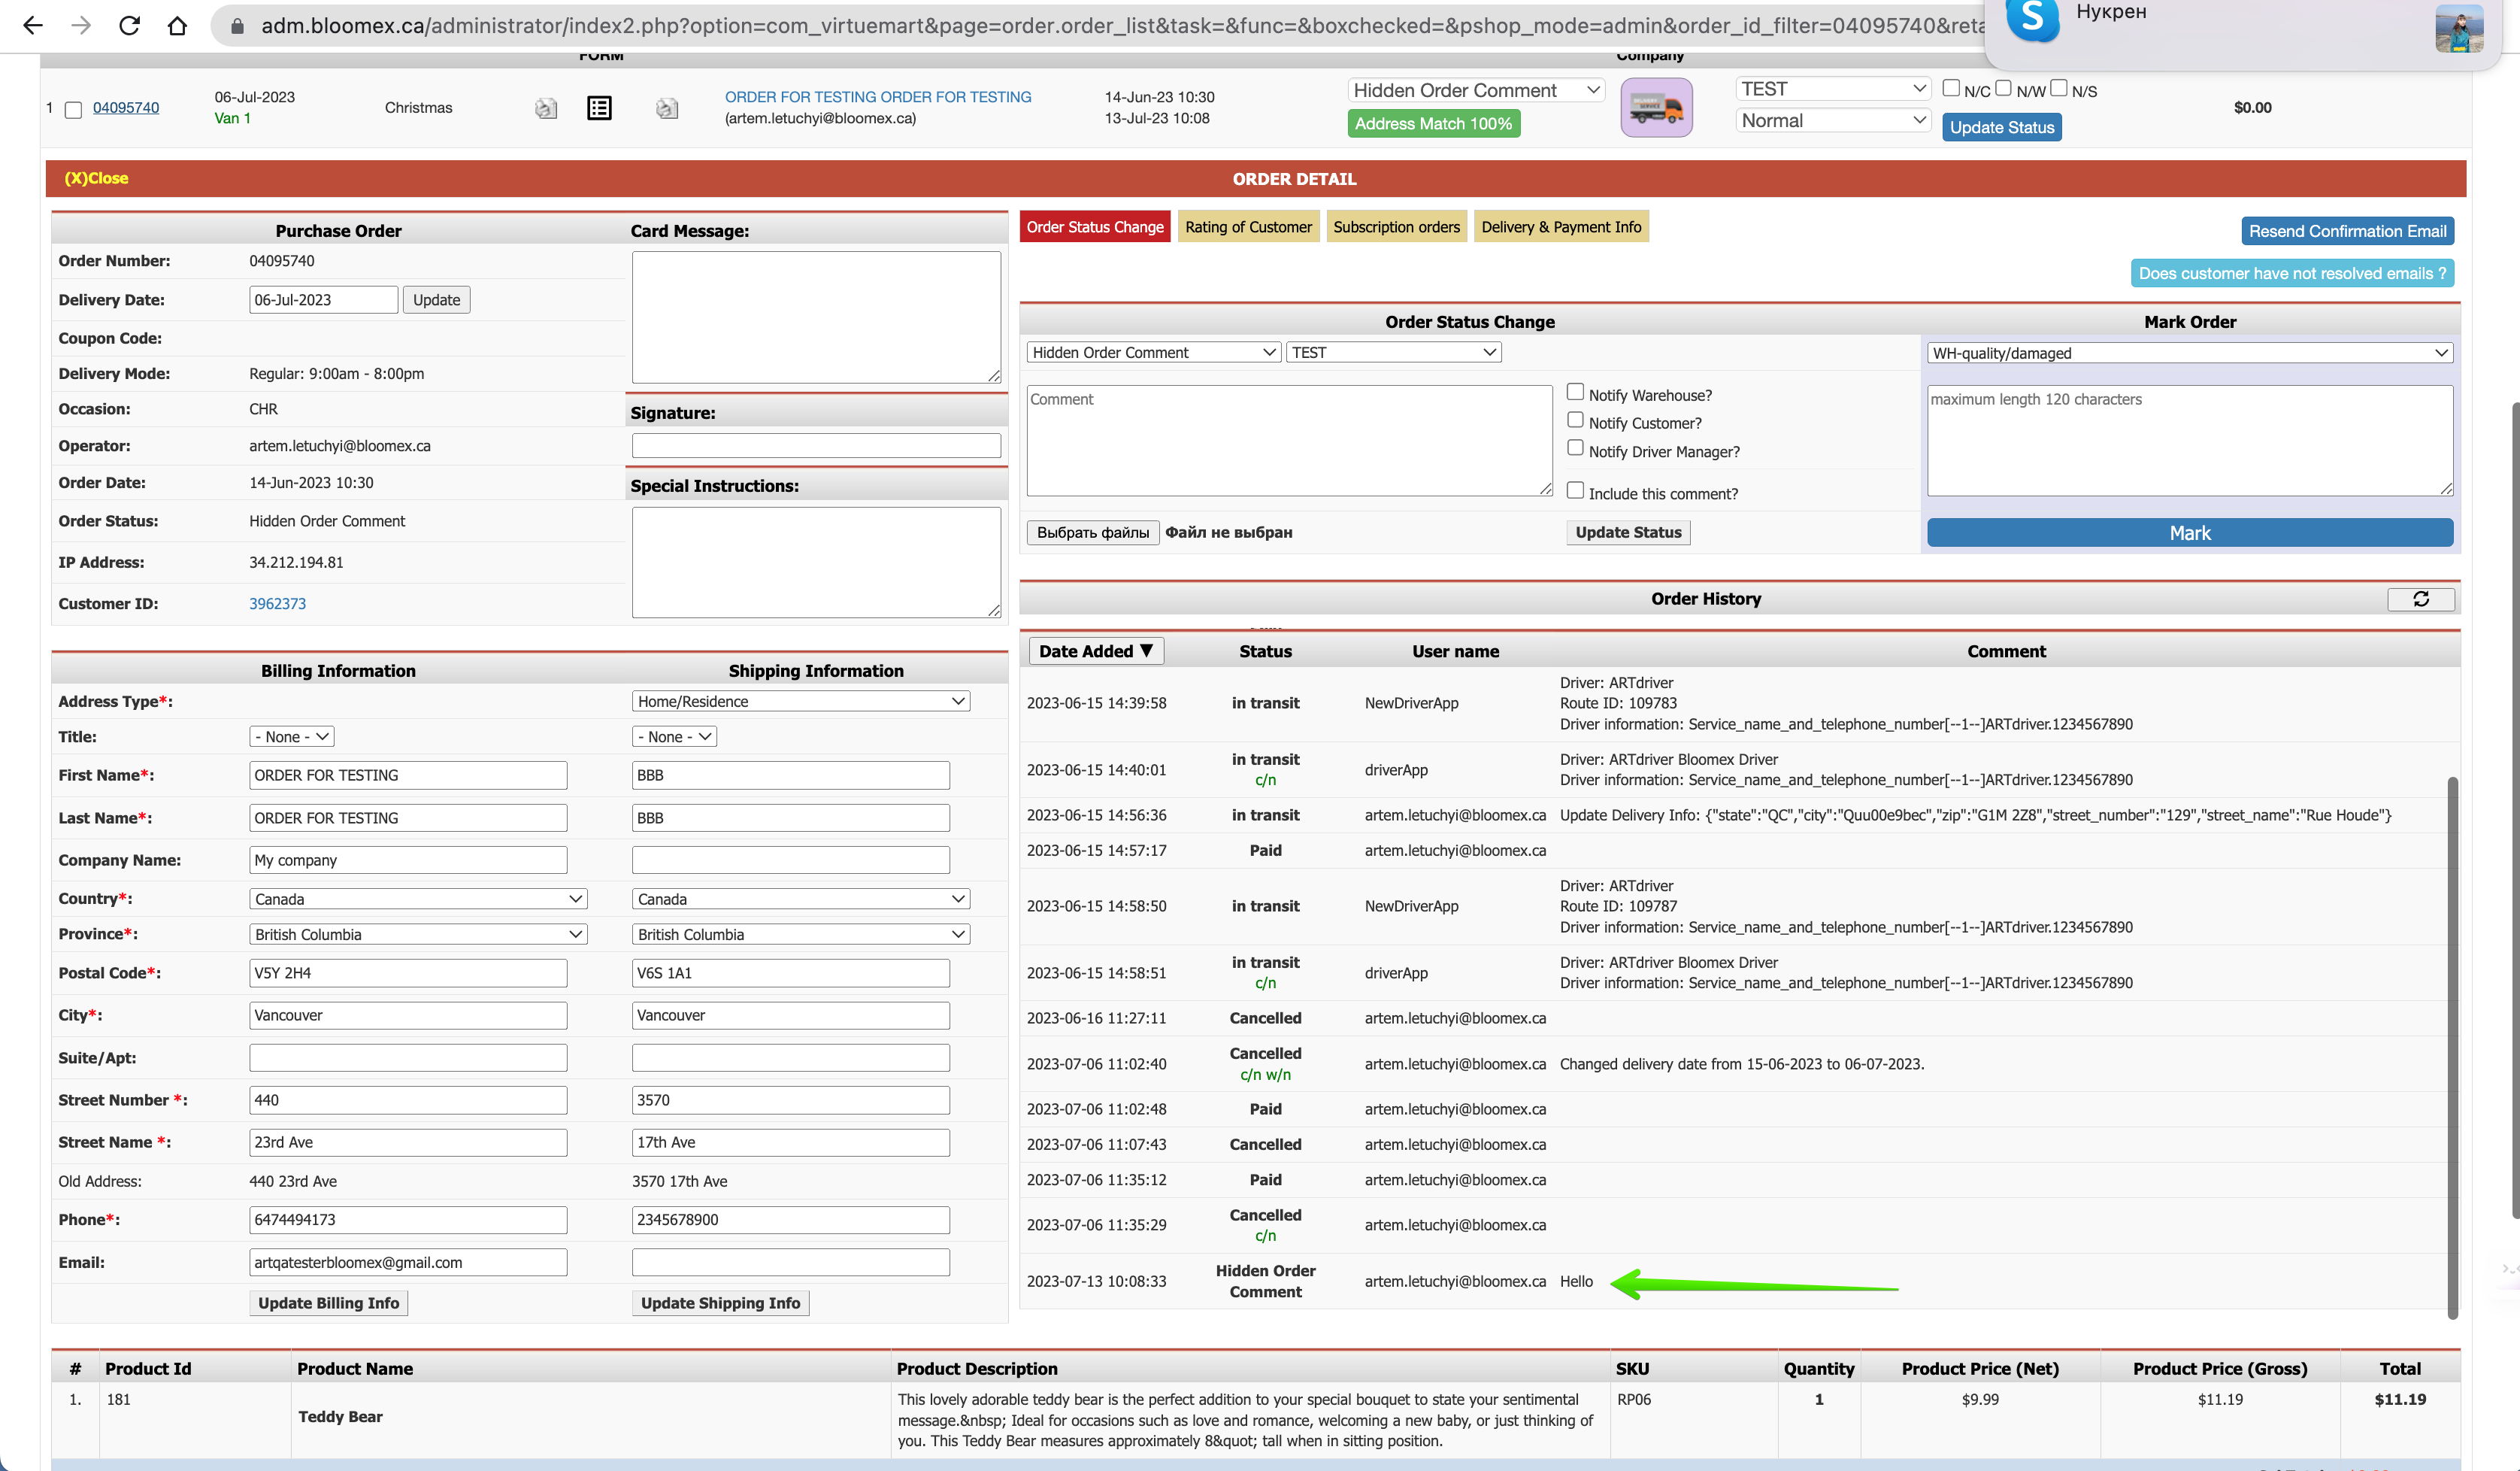Image resolution: width=2520 pixels, height=1471 pixels.
Task: Open the WH-quality/damaged Mark Order dropdown
Action: point(2189,353)
